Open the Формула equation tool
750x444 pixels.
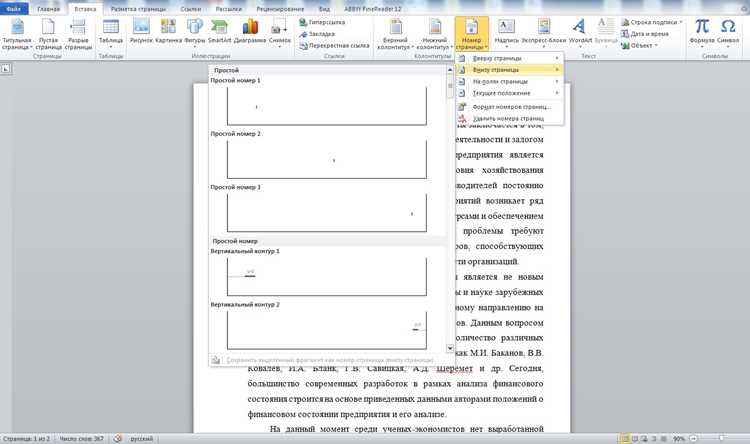[x=702, y=33]
